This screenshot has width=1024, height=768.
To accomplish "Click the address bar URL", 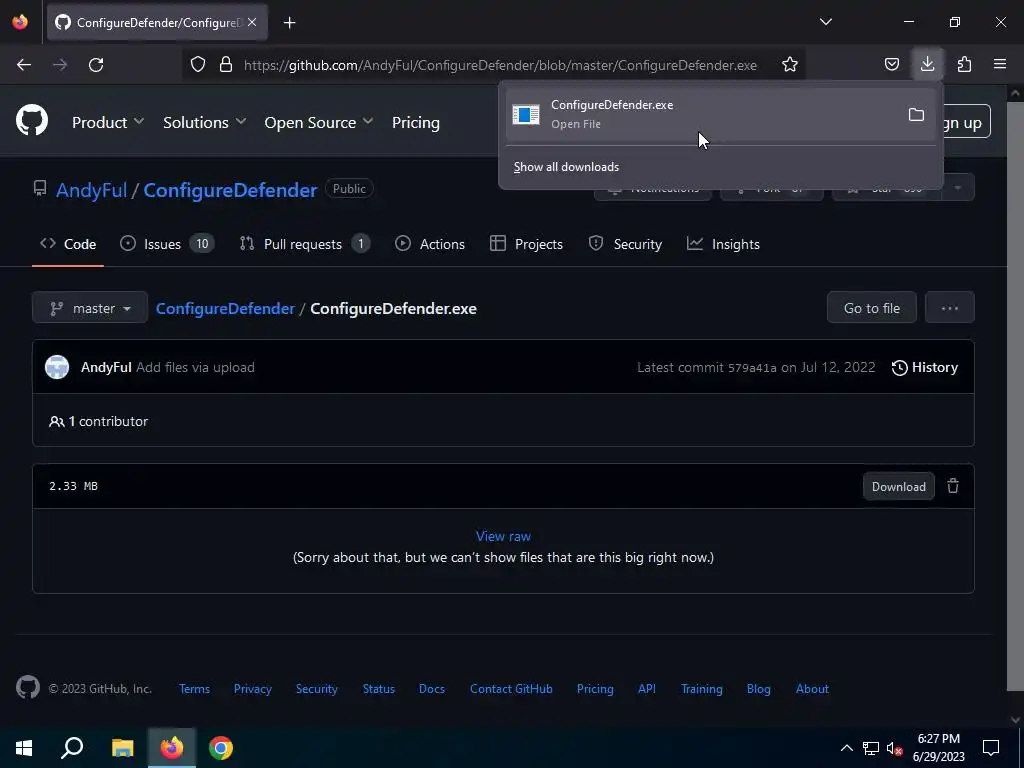I will pos(500,65).
